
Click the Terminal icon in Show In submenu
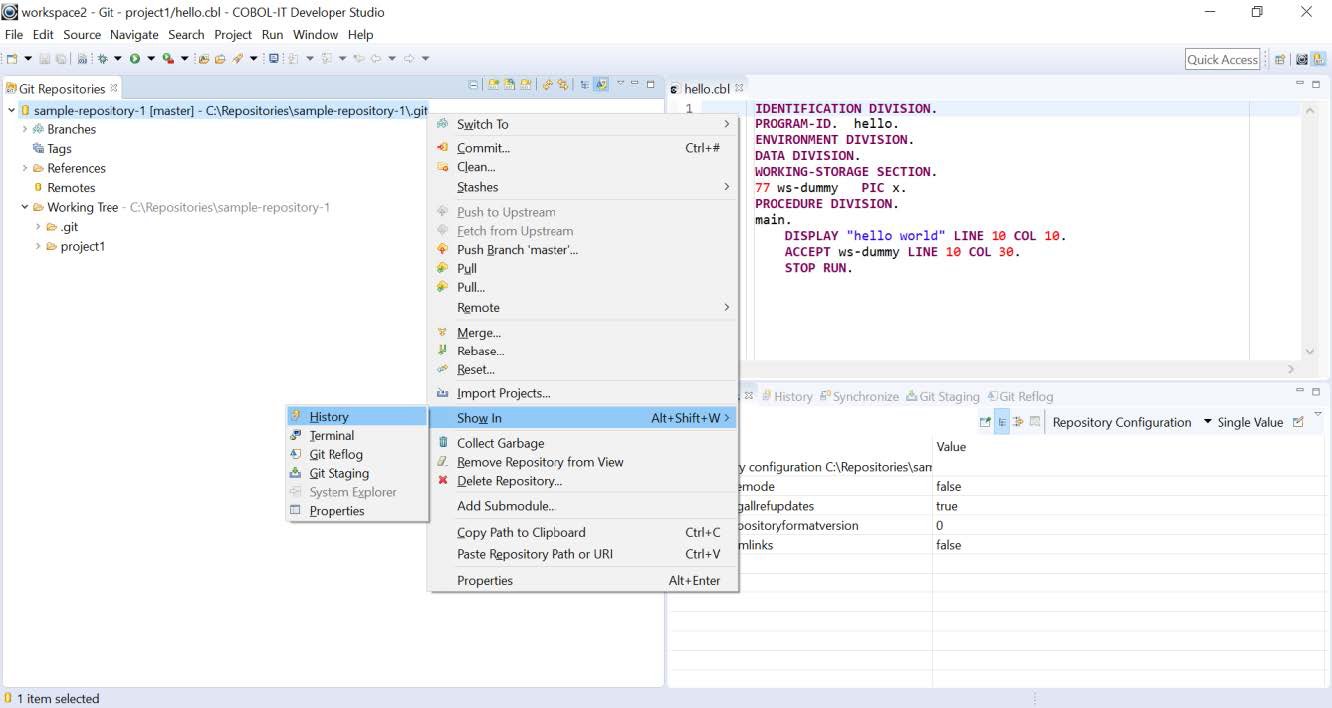click(295, 435)
